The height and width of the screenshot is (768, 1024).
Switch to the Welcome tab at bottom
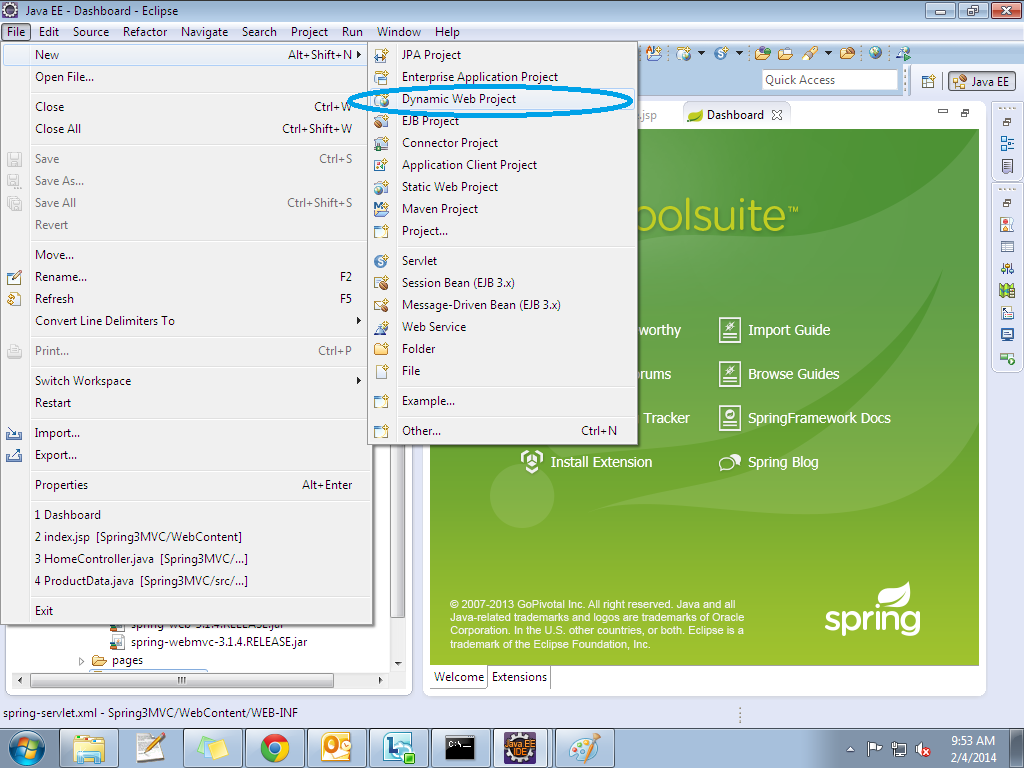[458, 677]
